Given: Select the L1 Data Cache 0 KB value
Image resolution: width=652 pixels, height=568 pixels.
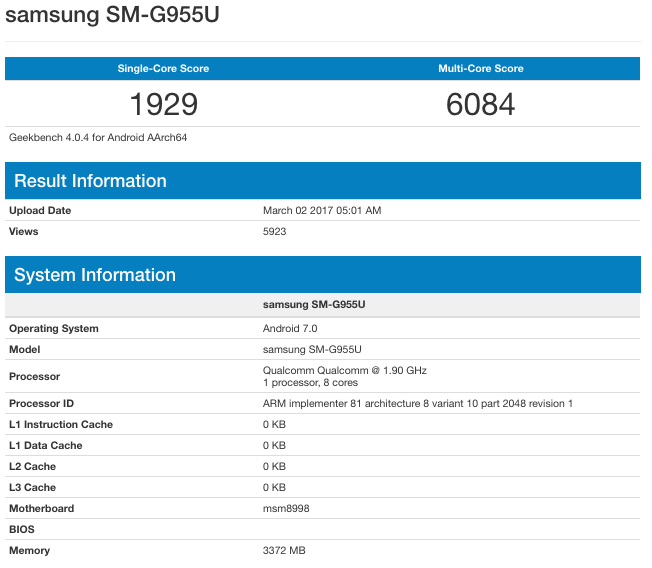Looking at the screenshot, I should [274, 445].
